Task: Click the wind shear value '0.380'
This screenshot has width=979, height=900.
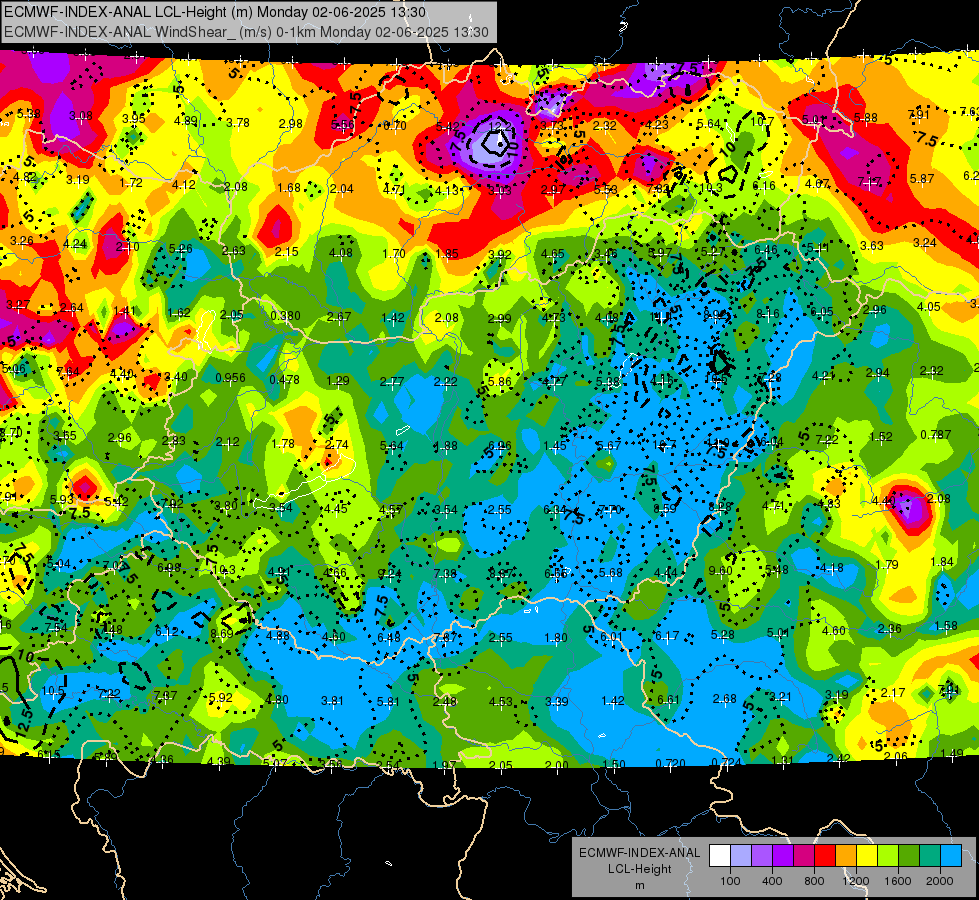Action: pos(285,315)
